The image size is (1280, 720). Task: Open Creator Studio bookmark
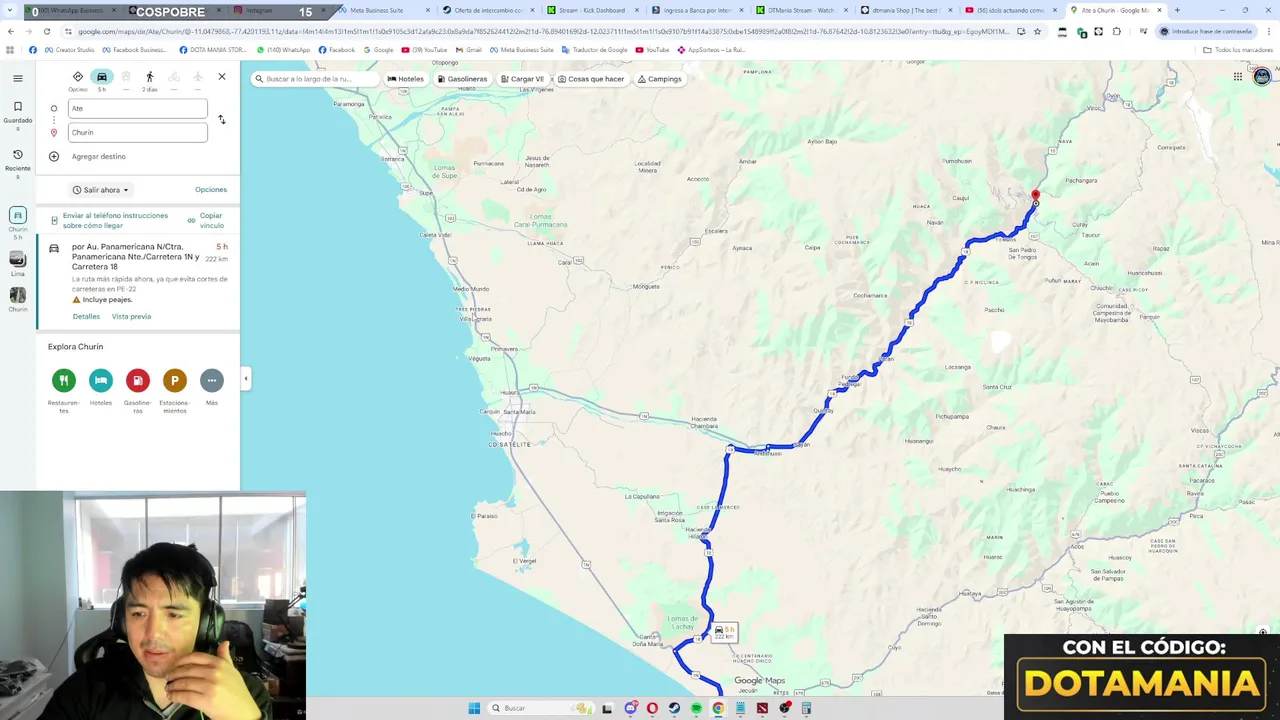69,50
